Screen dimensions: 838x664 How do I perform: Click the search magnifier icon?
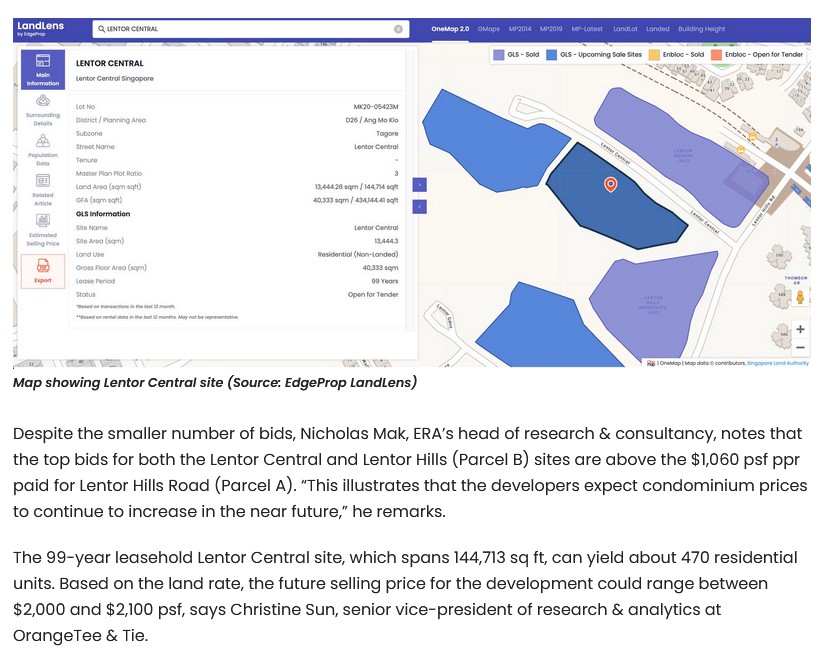pyautogui.click(x=101, y=29)
